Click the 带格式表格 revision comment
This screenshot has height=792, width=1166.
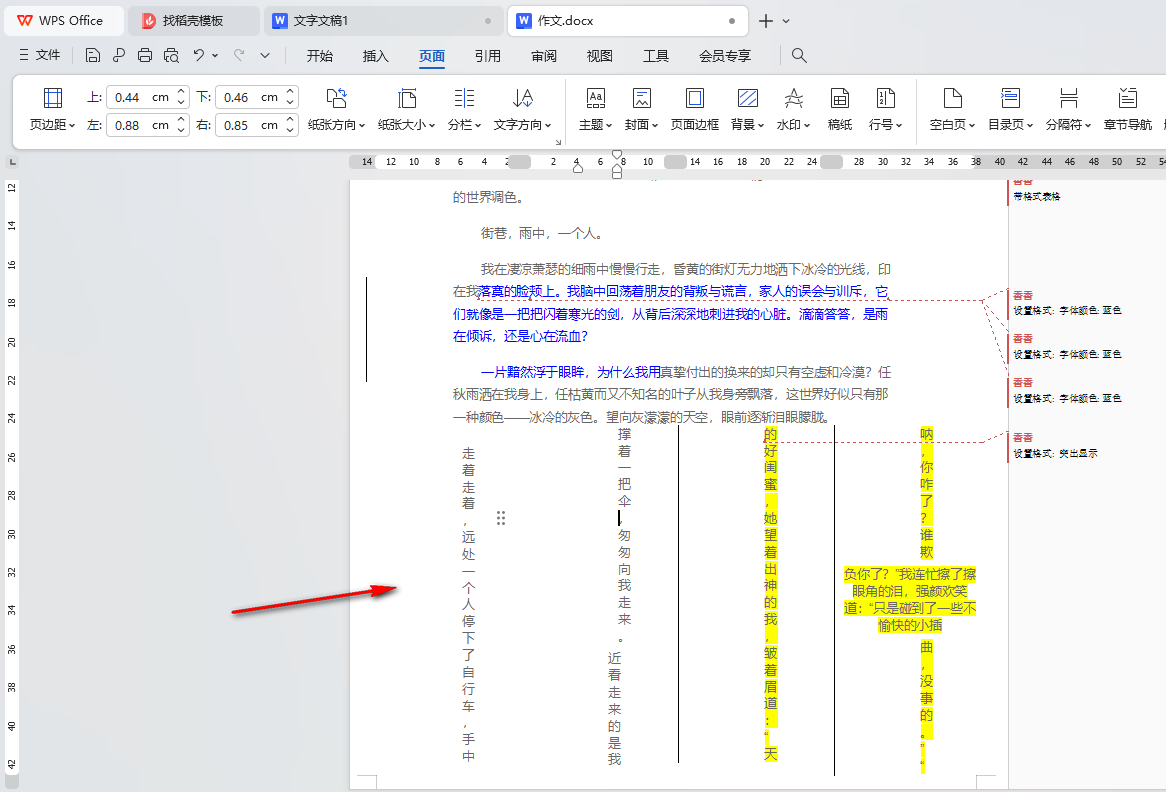pos(1037,196)
